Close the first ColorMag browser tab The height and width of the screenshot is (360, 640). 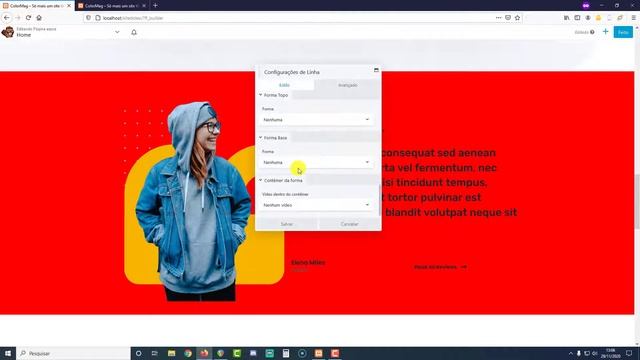(x=69, y=6)
